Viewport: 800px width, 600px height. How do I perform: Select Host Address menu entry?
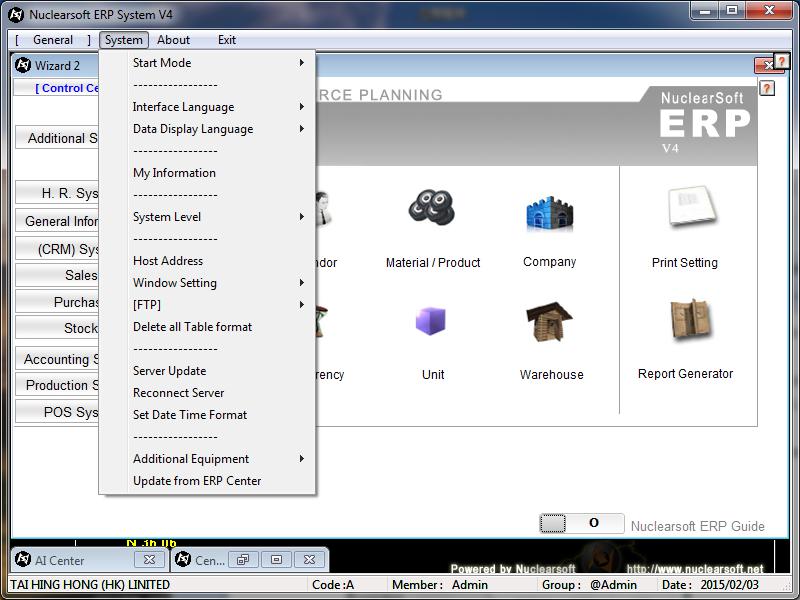(x=207, y=261)
